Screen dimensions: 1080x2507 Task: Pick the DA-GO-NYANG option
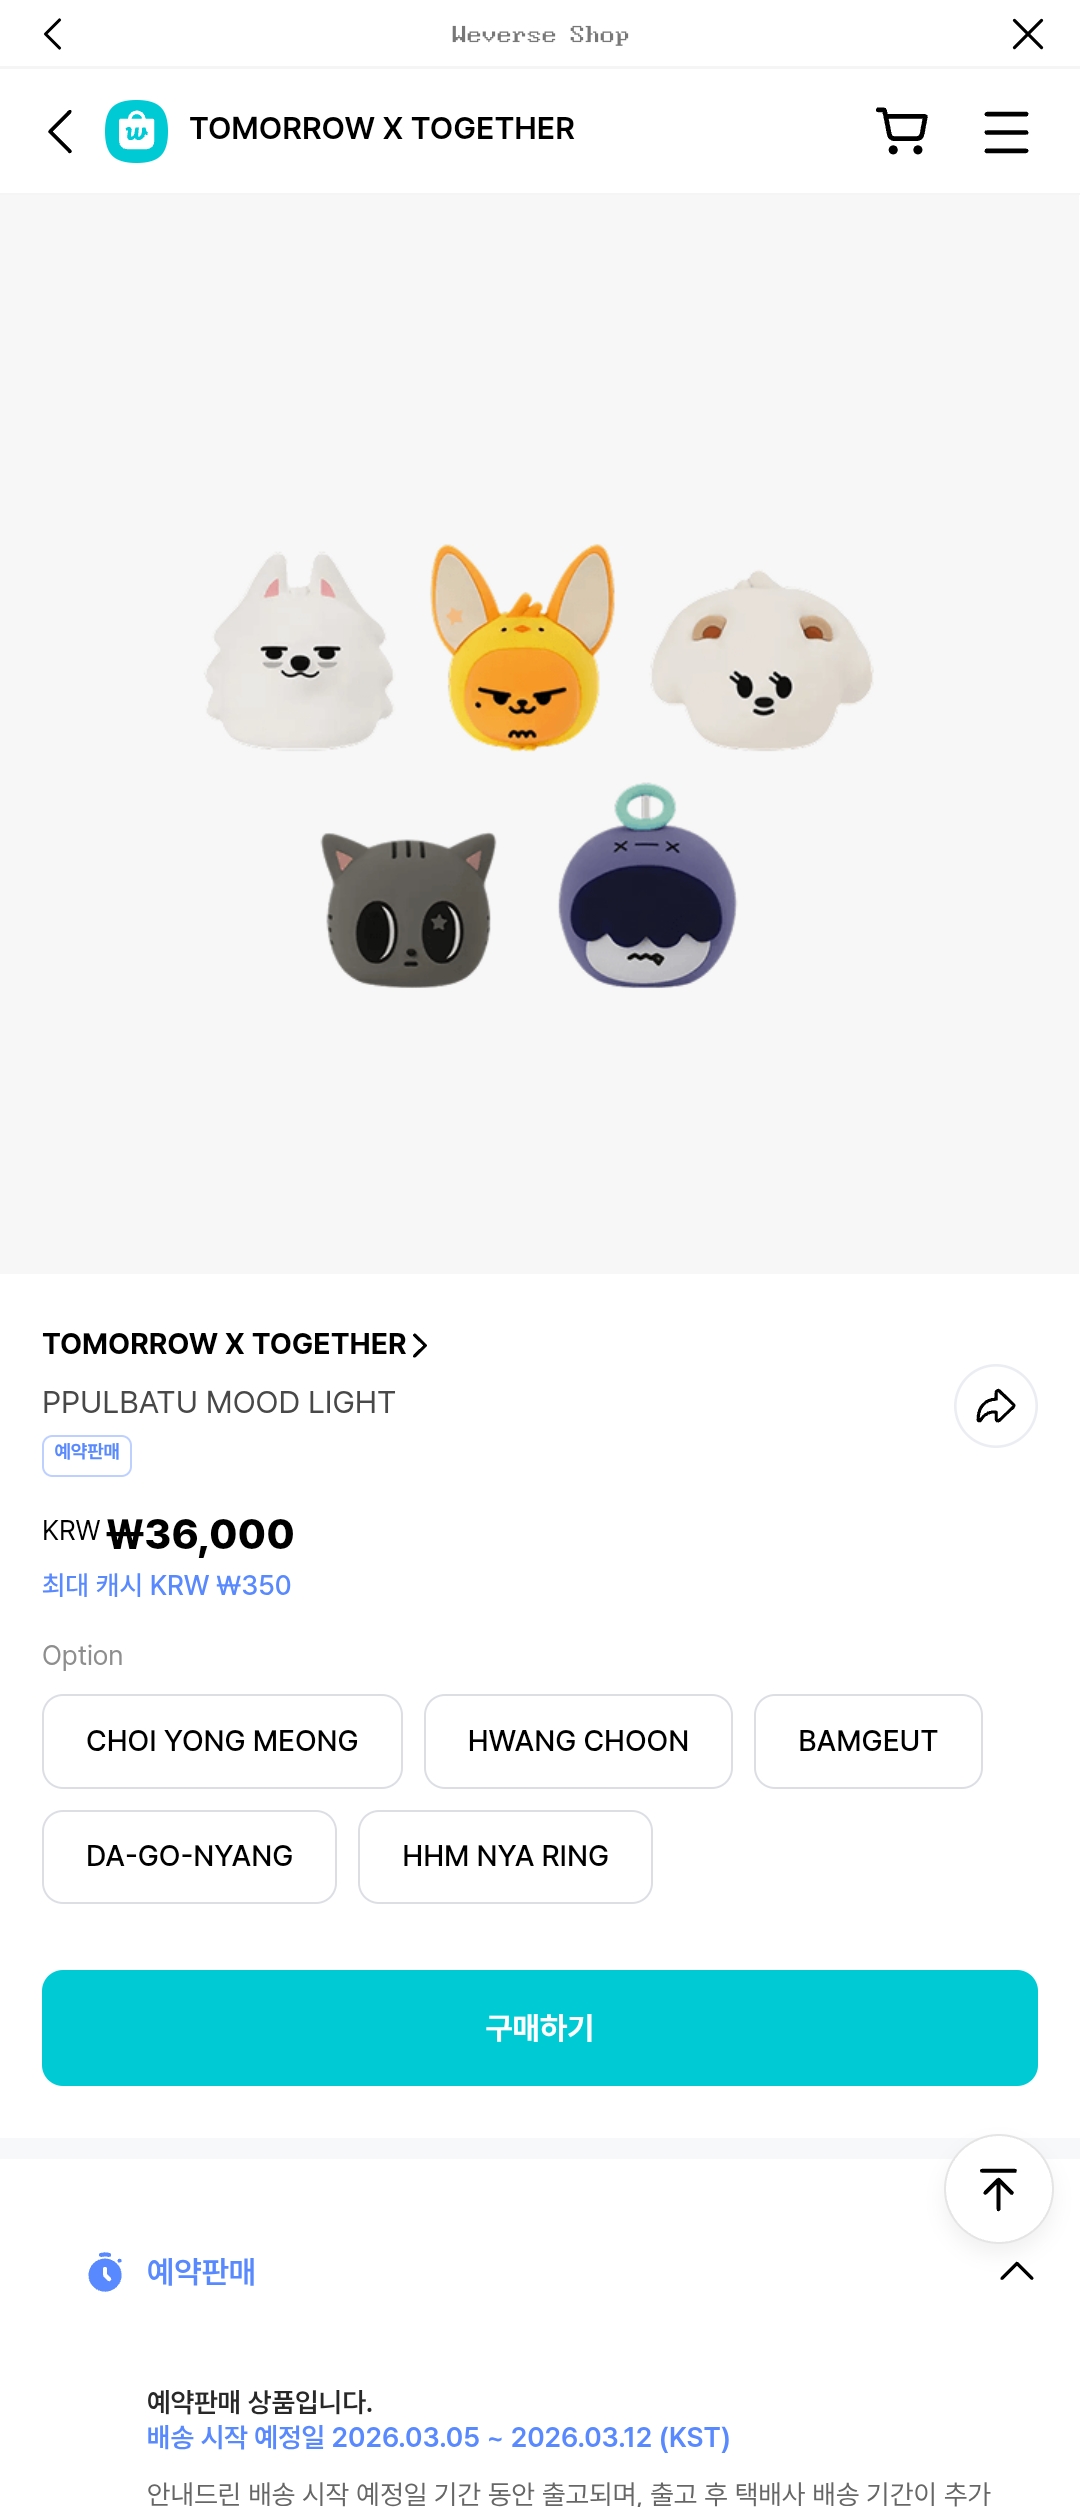pos(189,1856)
